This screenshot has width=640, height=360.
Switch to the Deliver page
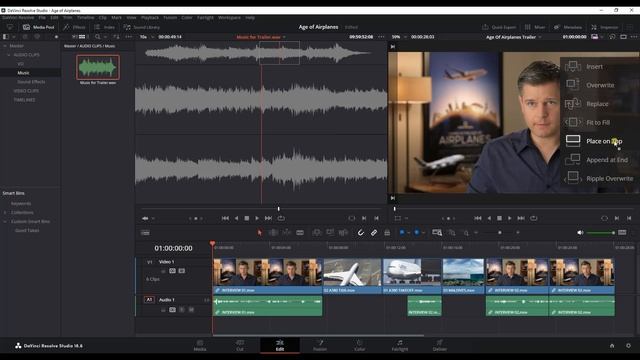point(440,345)
